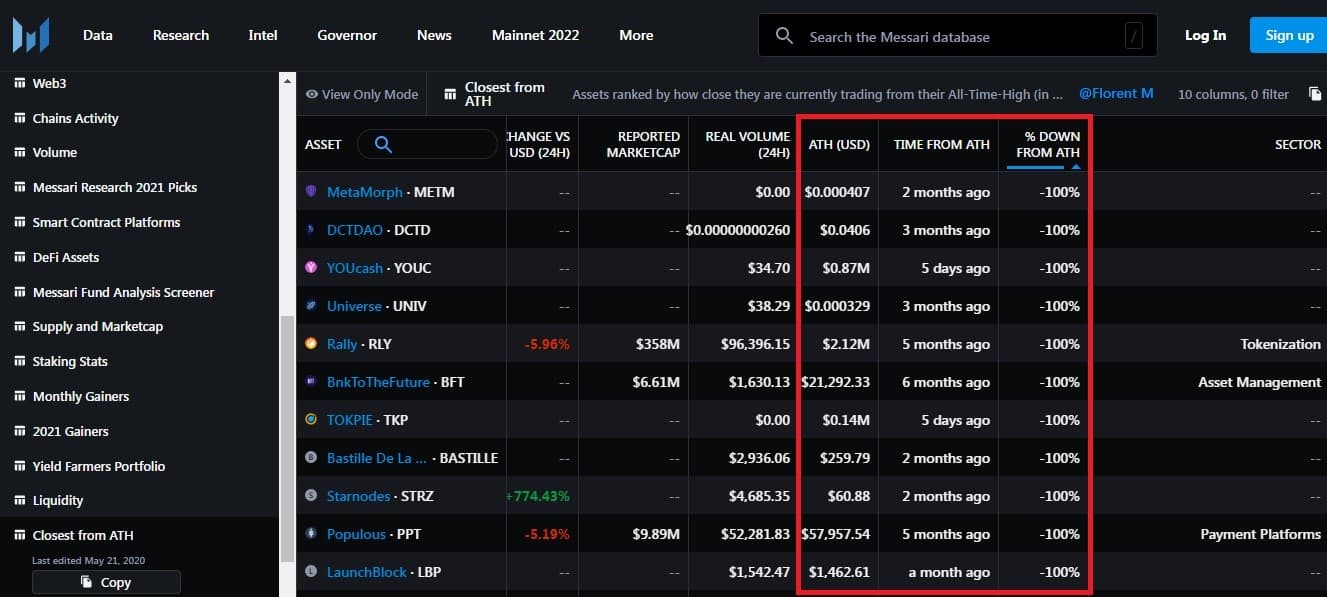Click the Liquidity table icon

click(20, 501)
